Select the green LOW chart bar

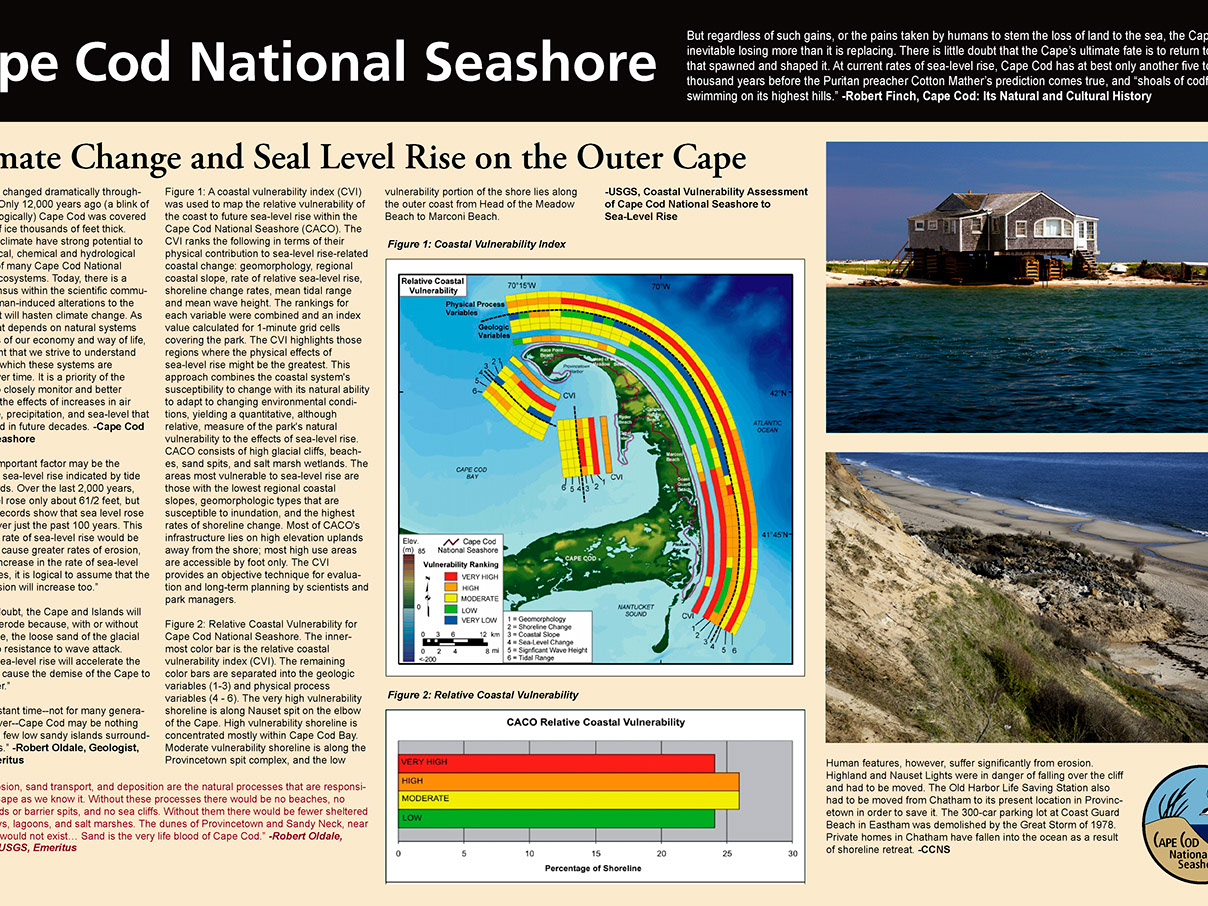[x=557, y=819]
